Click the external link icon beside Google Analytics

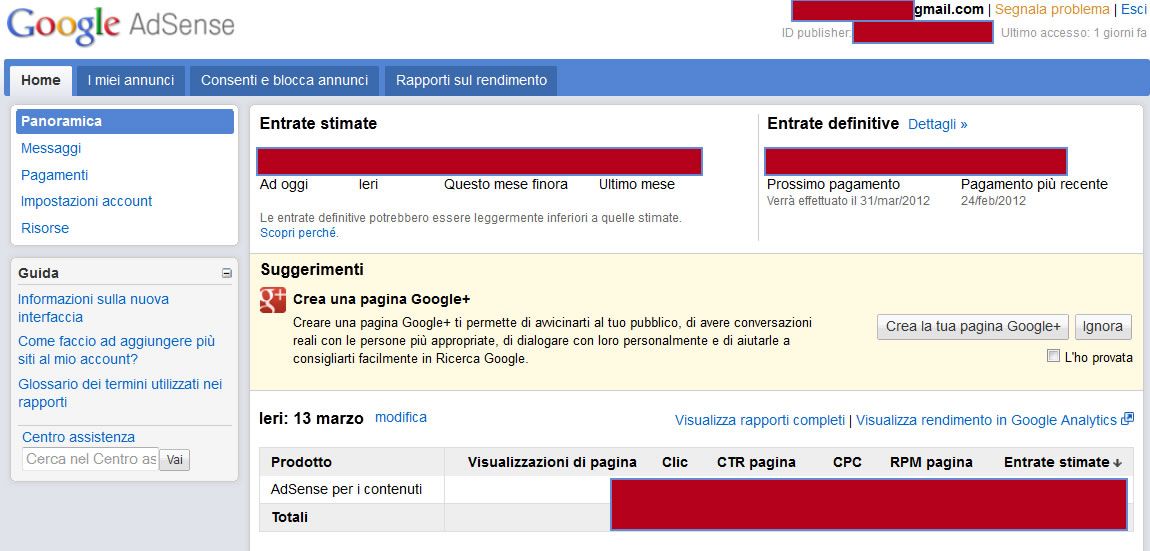point(1127,419)
